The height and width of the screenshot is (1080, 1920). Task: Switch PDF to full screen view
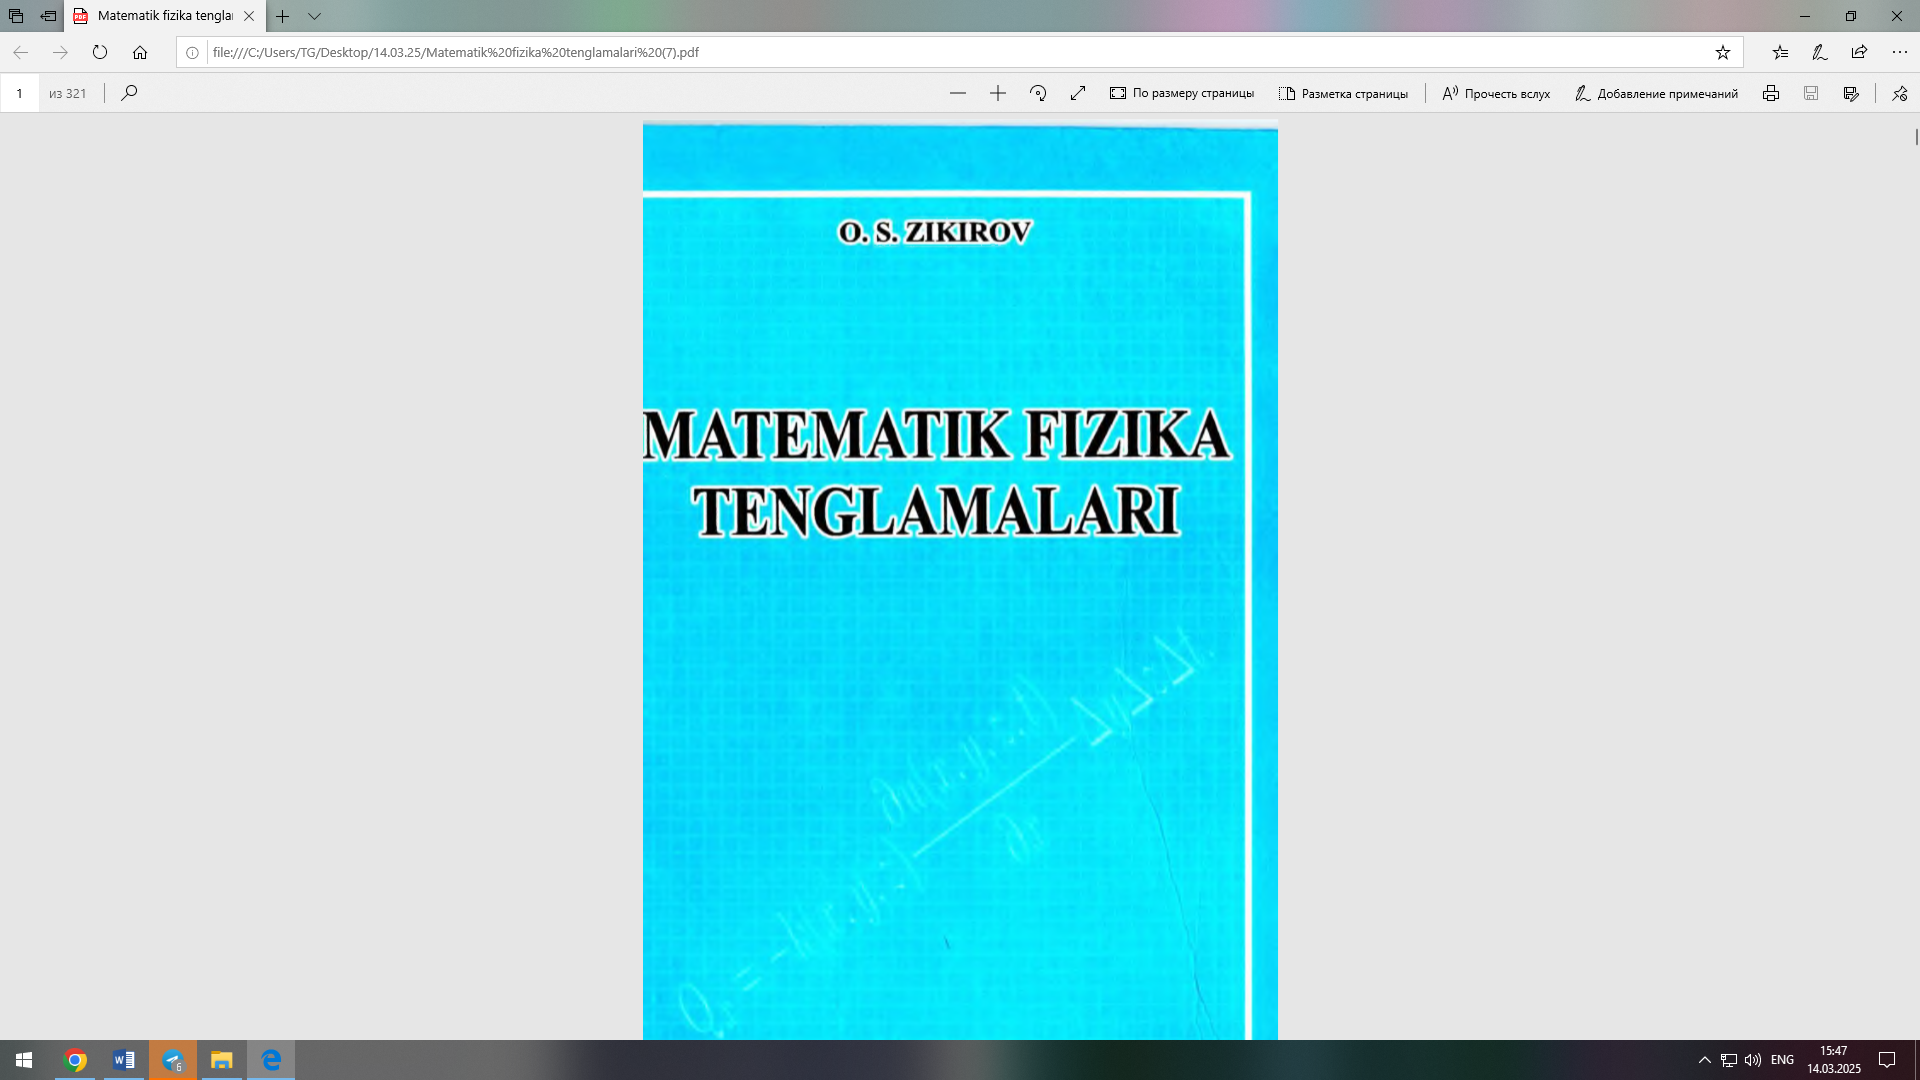point(1078,93)
